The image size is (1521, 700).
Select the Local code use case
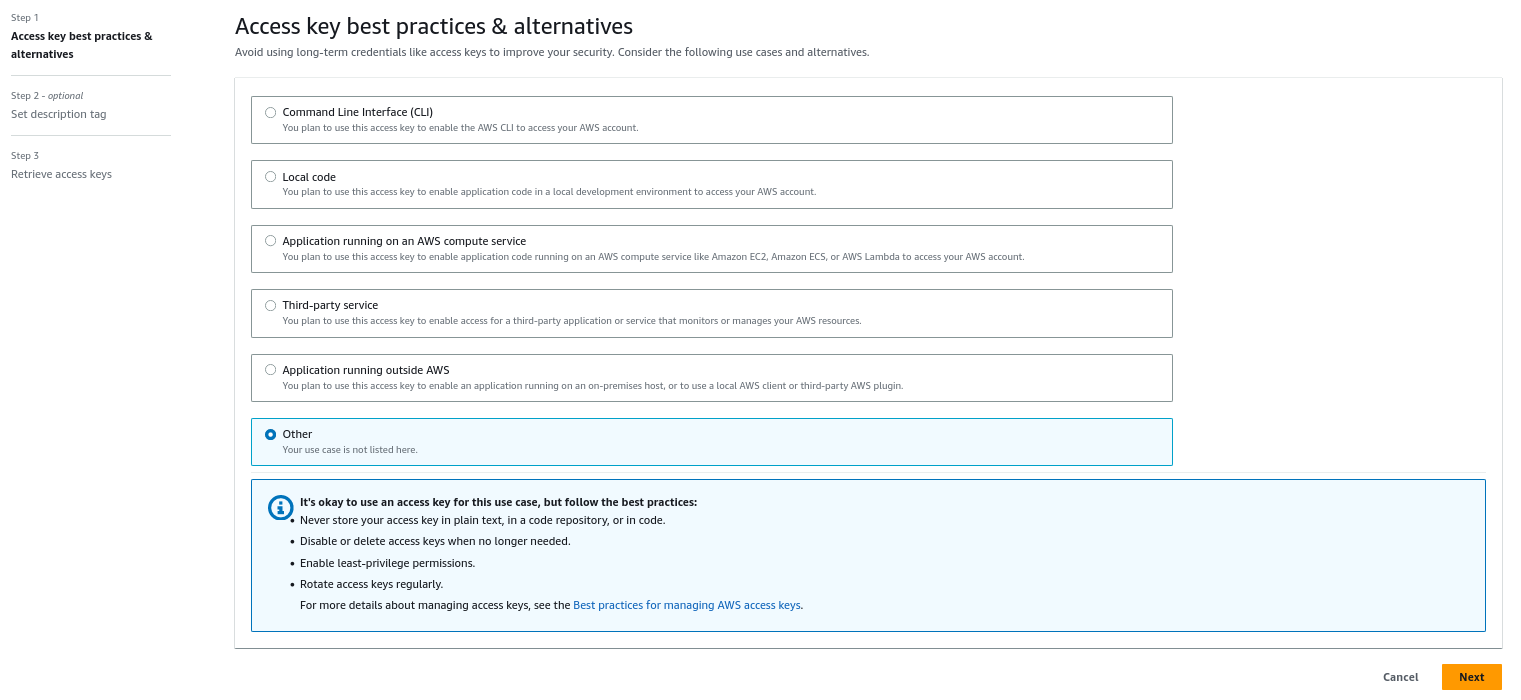[270, 176]
